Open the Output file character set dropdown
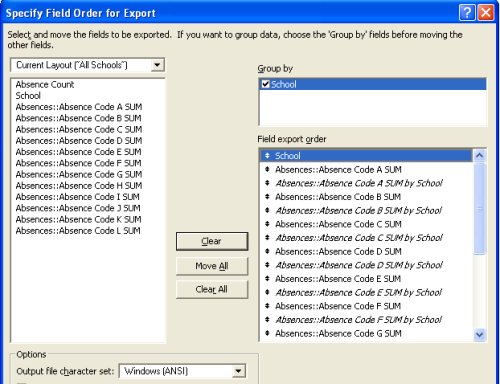 click(x=238, y=371)
